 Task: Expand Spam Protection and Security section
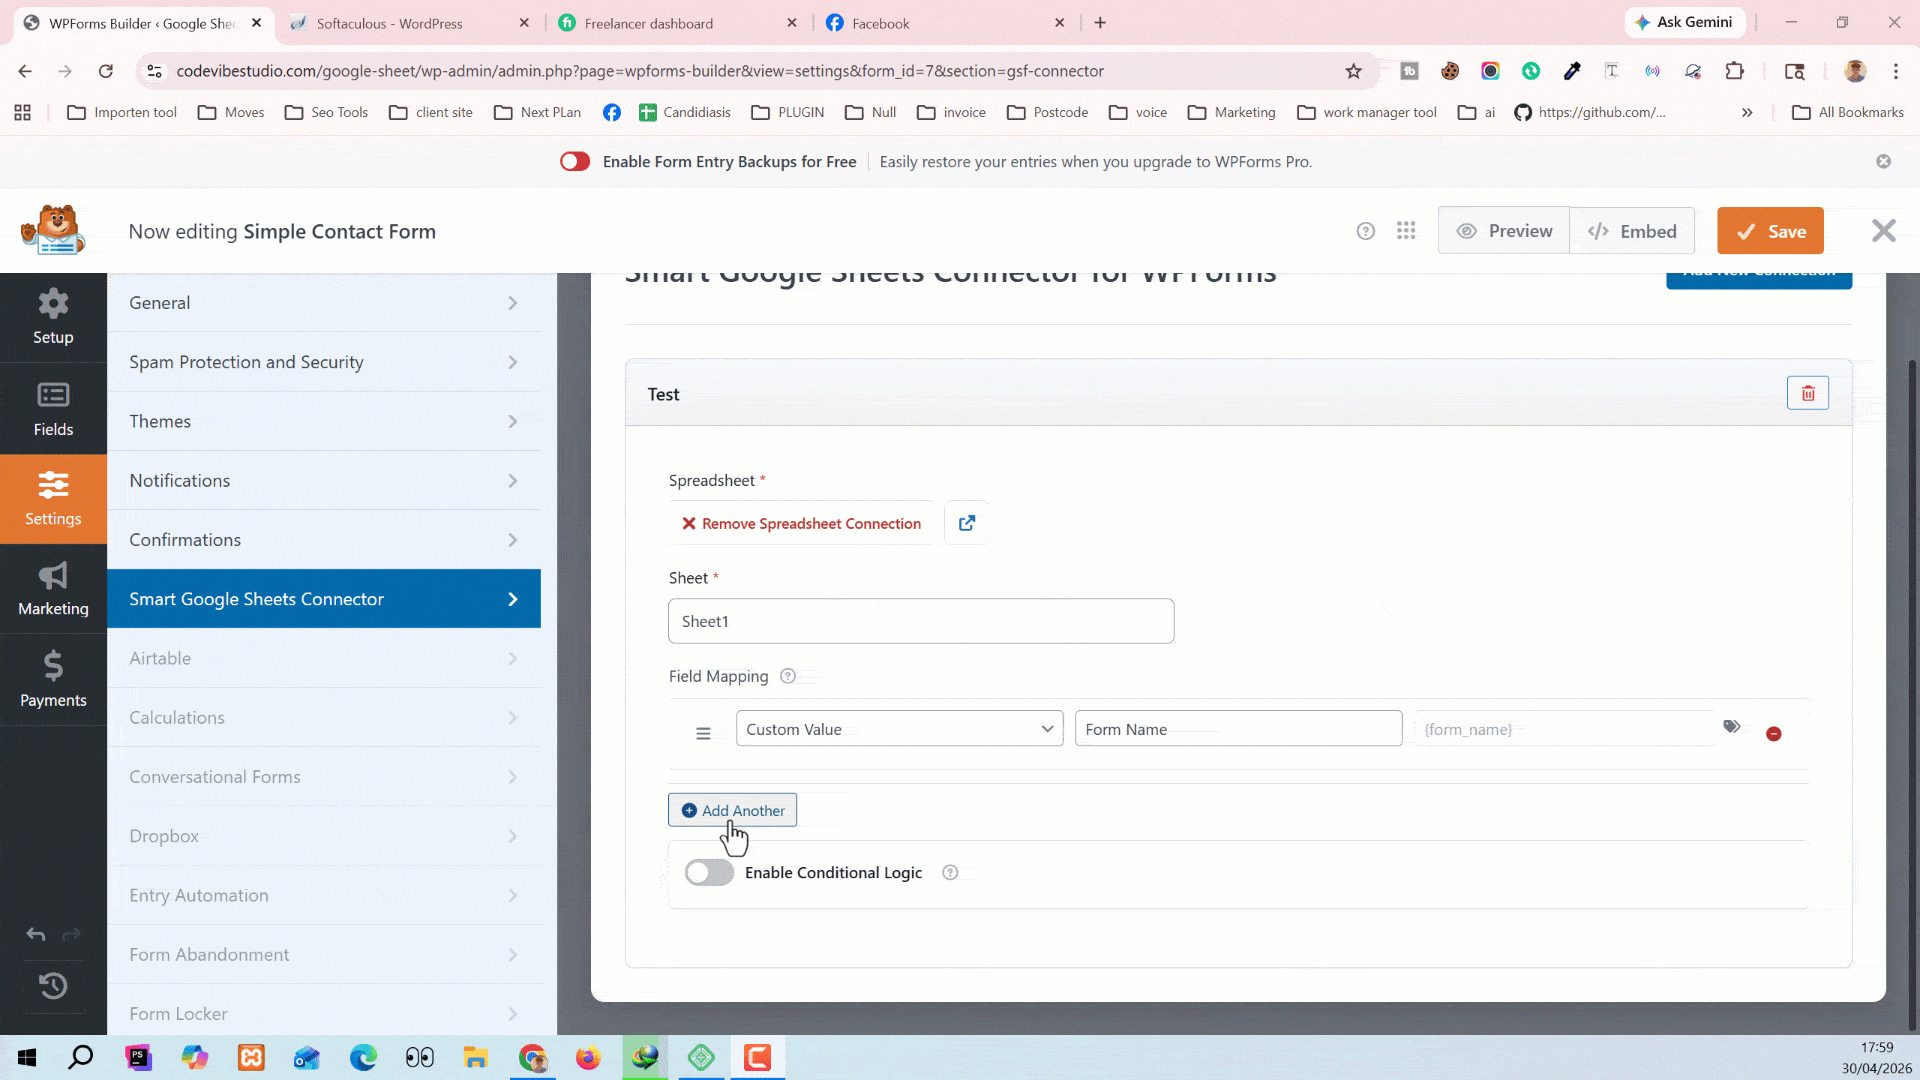click(x=324, y=362)
